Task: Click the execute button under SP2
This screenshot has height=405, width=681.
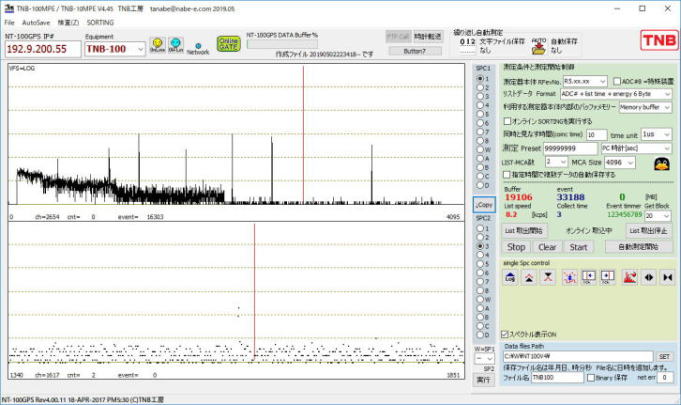Action: point(483,380)
